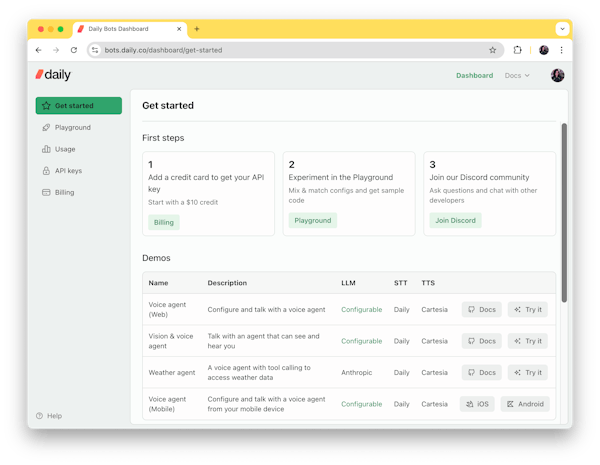
Task: Open Docs for Weather agent
Action: coord(482,372)
